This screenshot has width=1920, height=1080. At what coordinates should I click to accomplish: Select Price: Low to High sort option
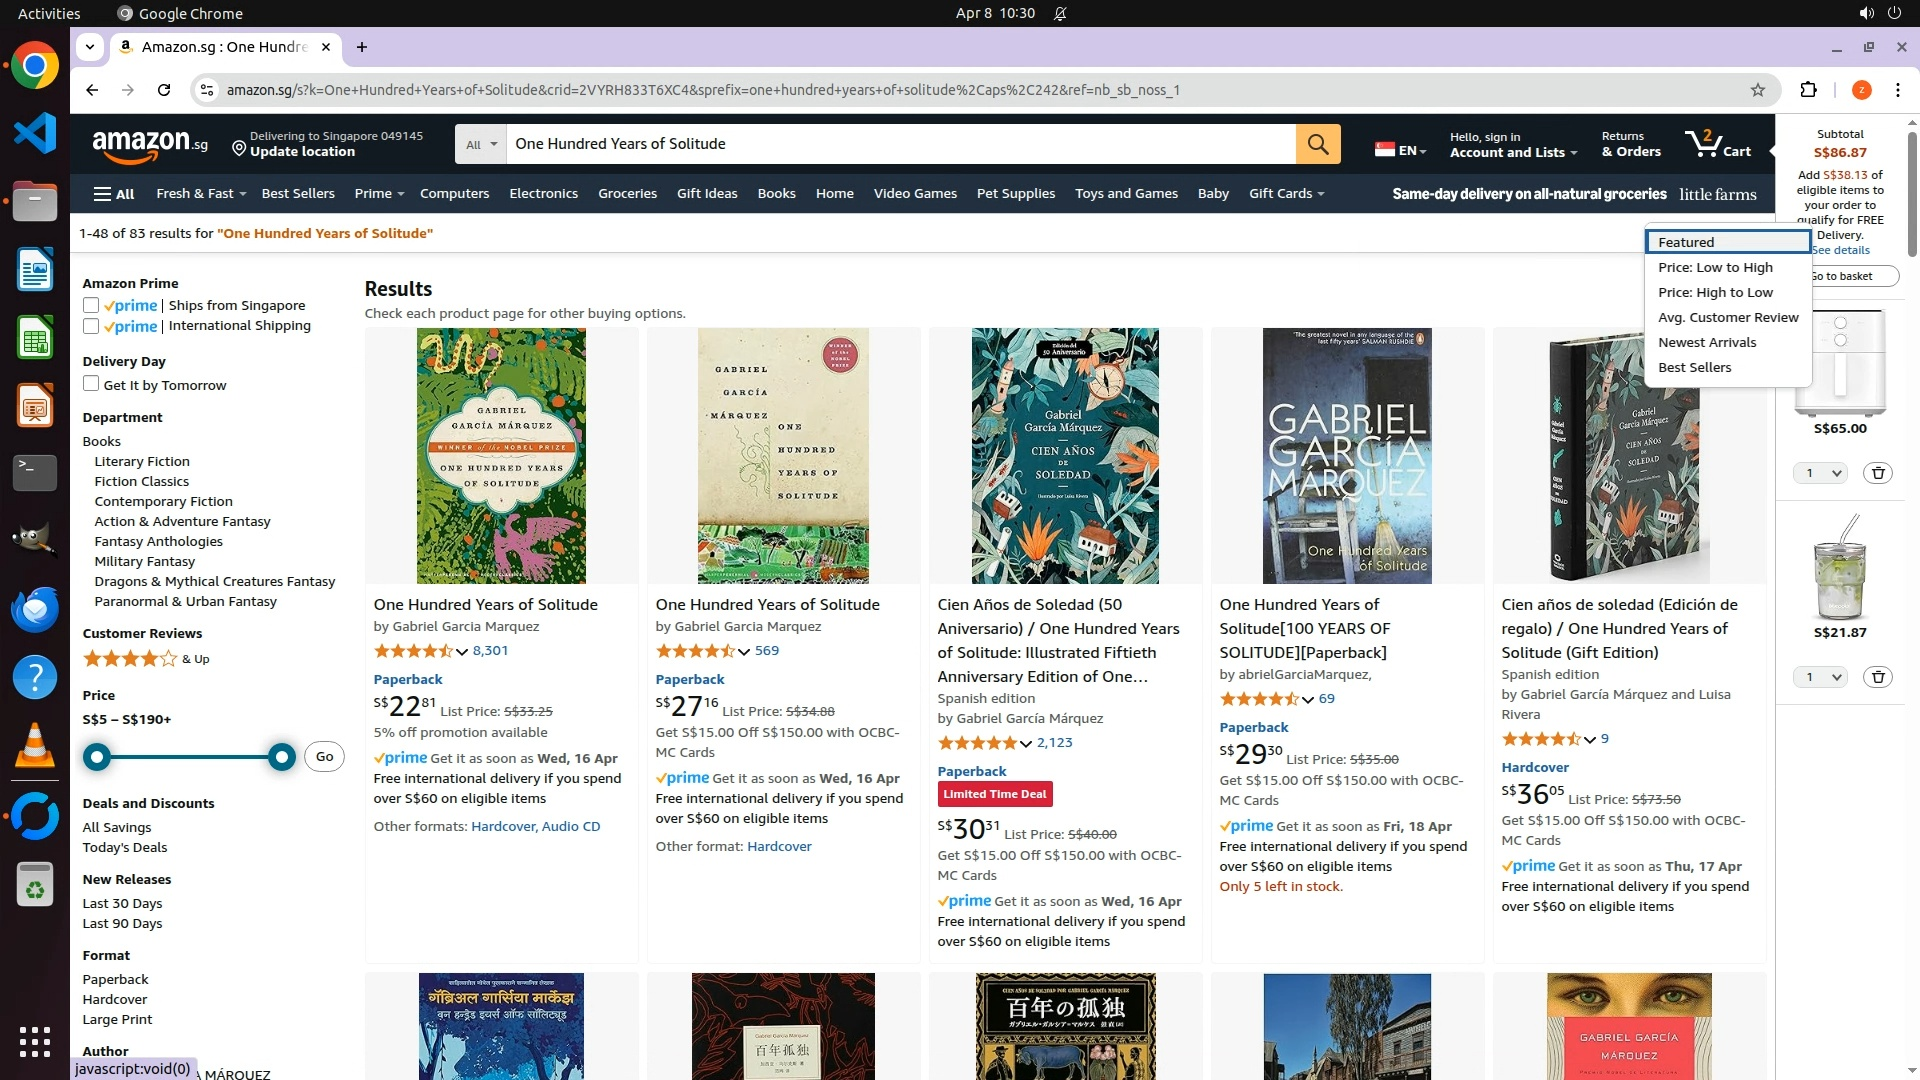tap(1715, 268)
